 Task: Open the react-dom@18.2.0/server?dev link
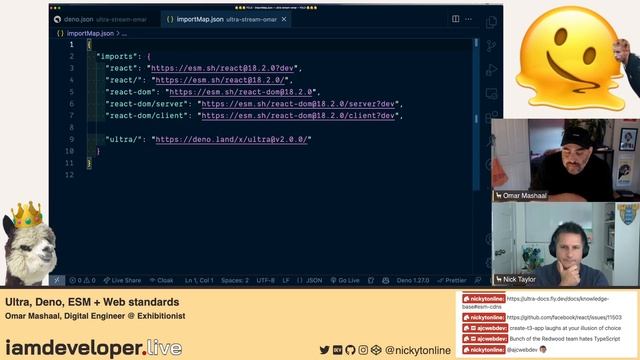click(298, 104)
